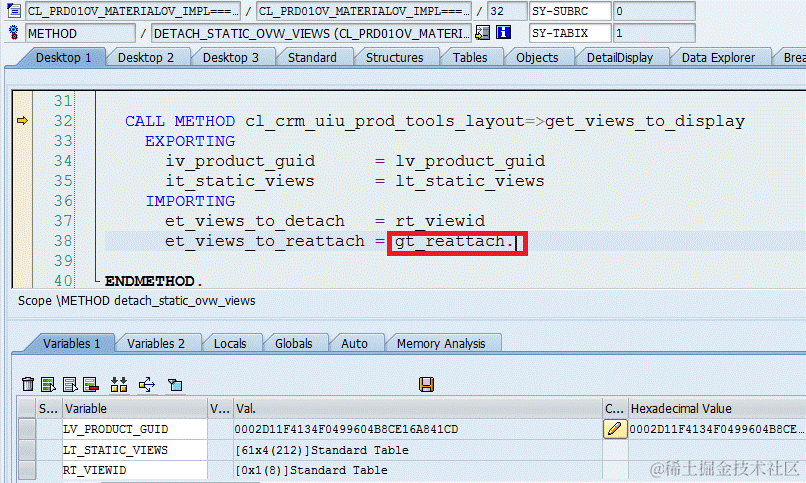Click the SY-SUBRC value field showing 0
The width and height of the screenshot is (806, 483).
[x=654, y=11]
